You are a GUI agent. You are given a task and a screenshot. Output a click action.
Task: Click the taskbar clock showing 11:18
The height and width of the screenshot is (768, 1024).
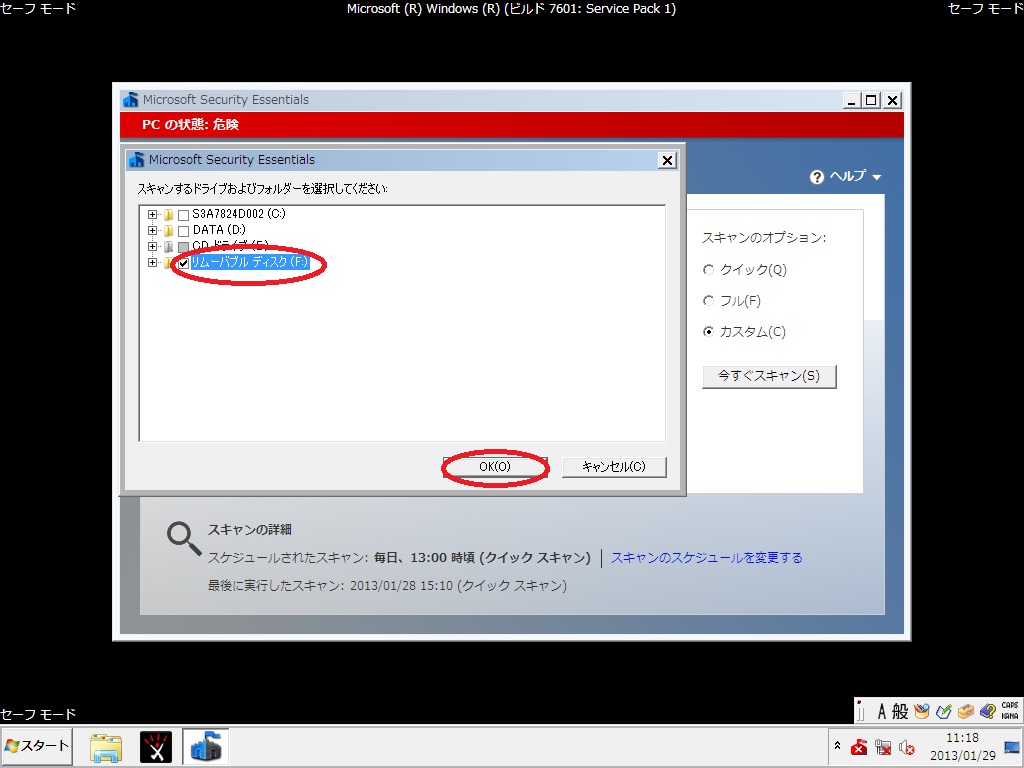tap(963, 746)
